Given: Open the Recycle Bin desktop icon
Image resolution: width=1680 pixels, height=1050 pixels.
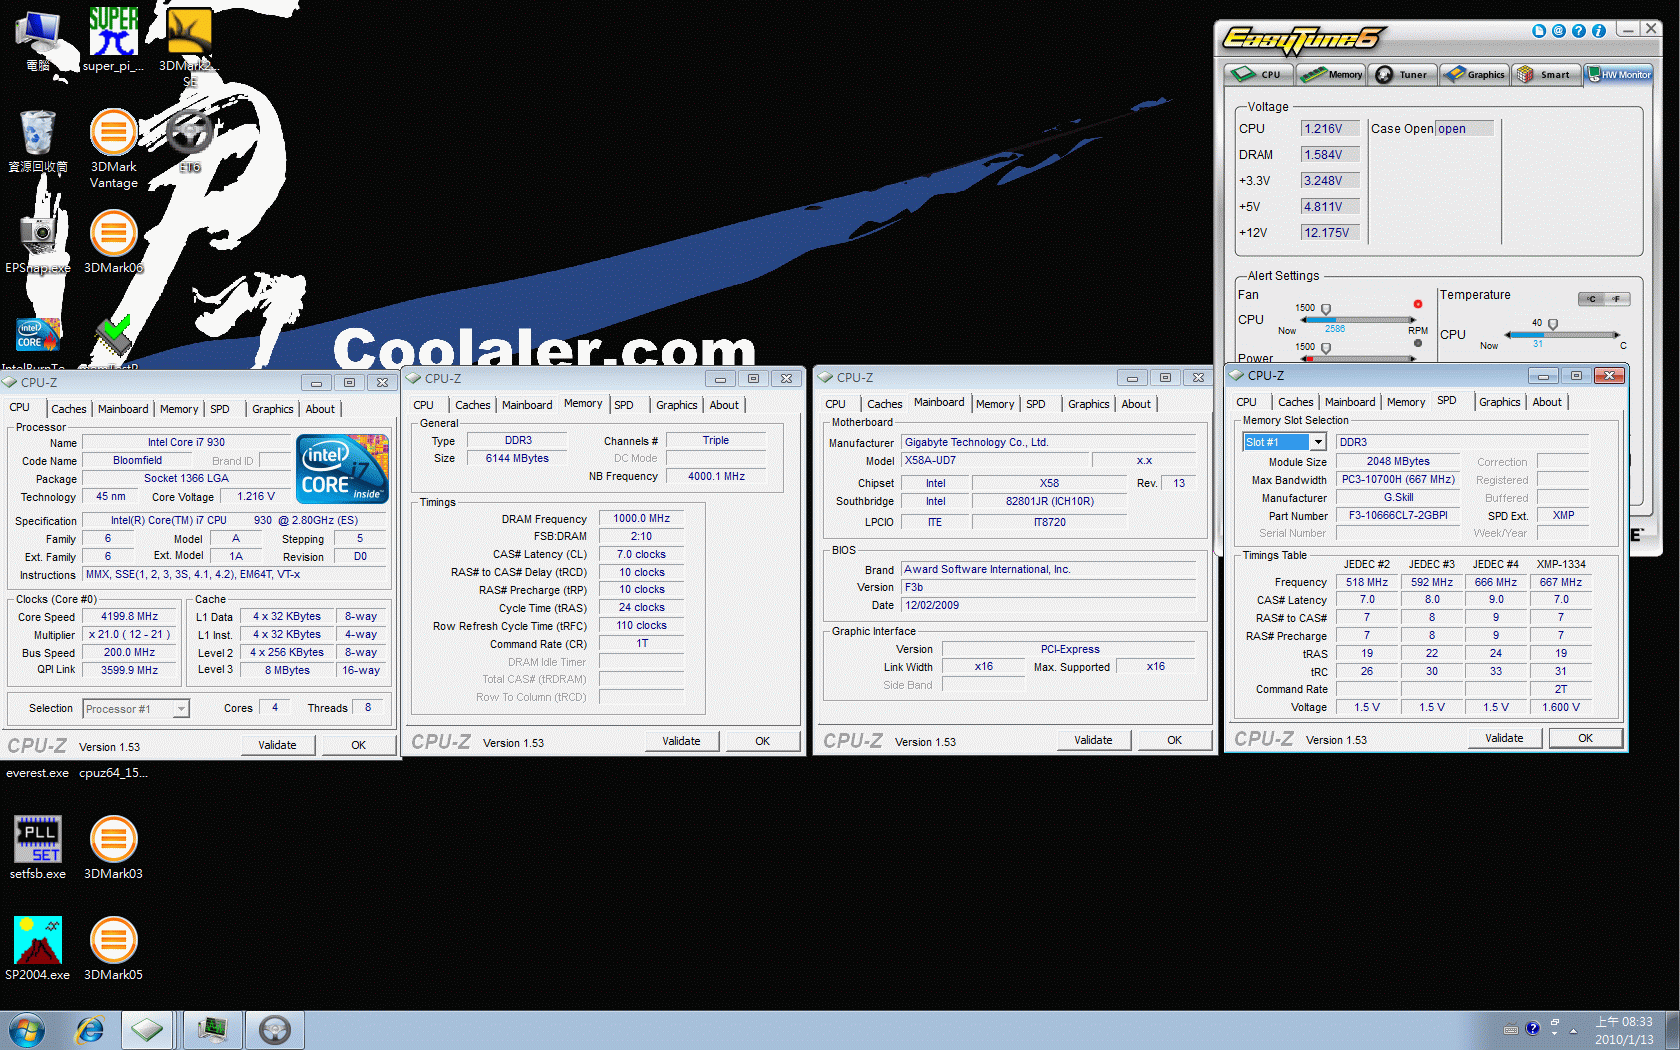Looking at the screenshot, I should (x=38, y=141).
